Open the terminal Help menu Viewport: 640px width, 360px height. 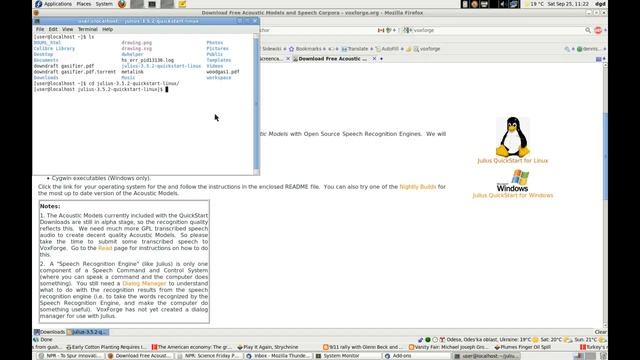(x=107, y=29)
